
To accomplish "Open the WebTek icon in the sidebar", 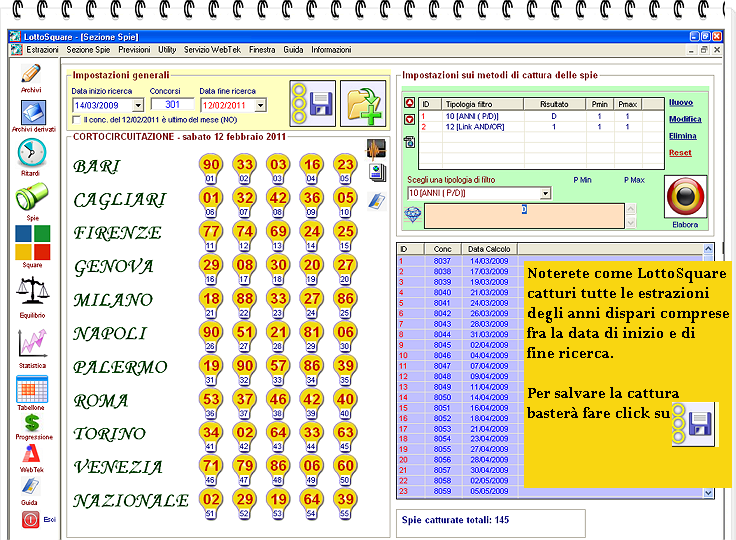I will [31, 454].
